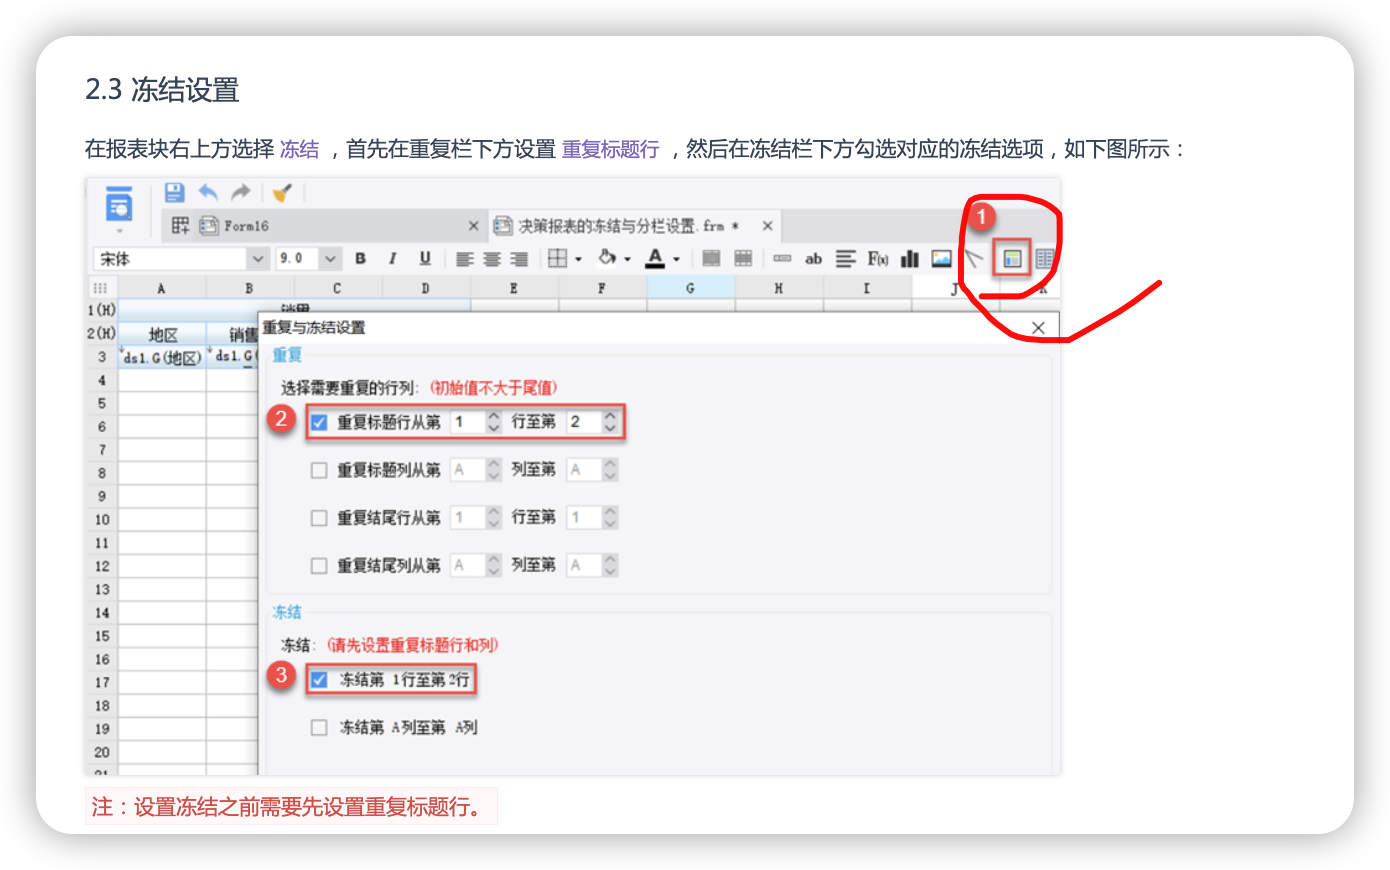Click the format painter brush icon

coord(282,192)
